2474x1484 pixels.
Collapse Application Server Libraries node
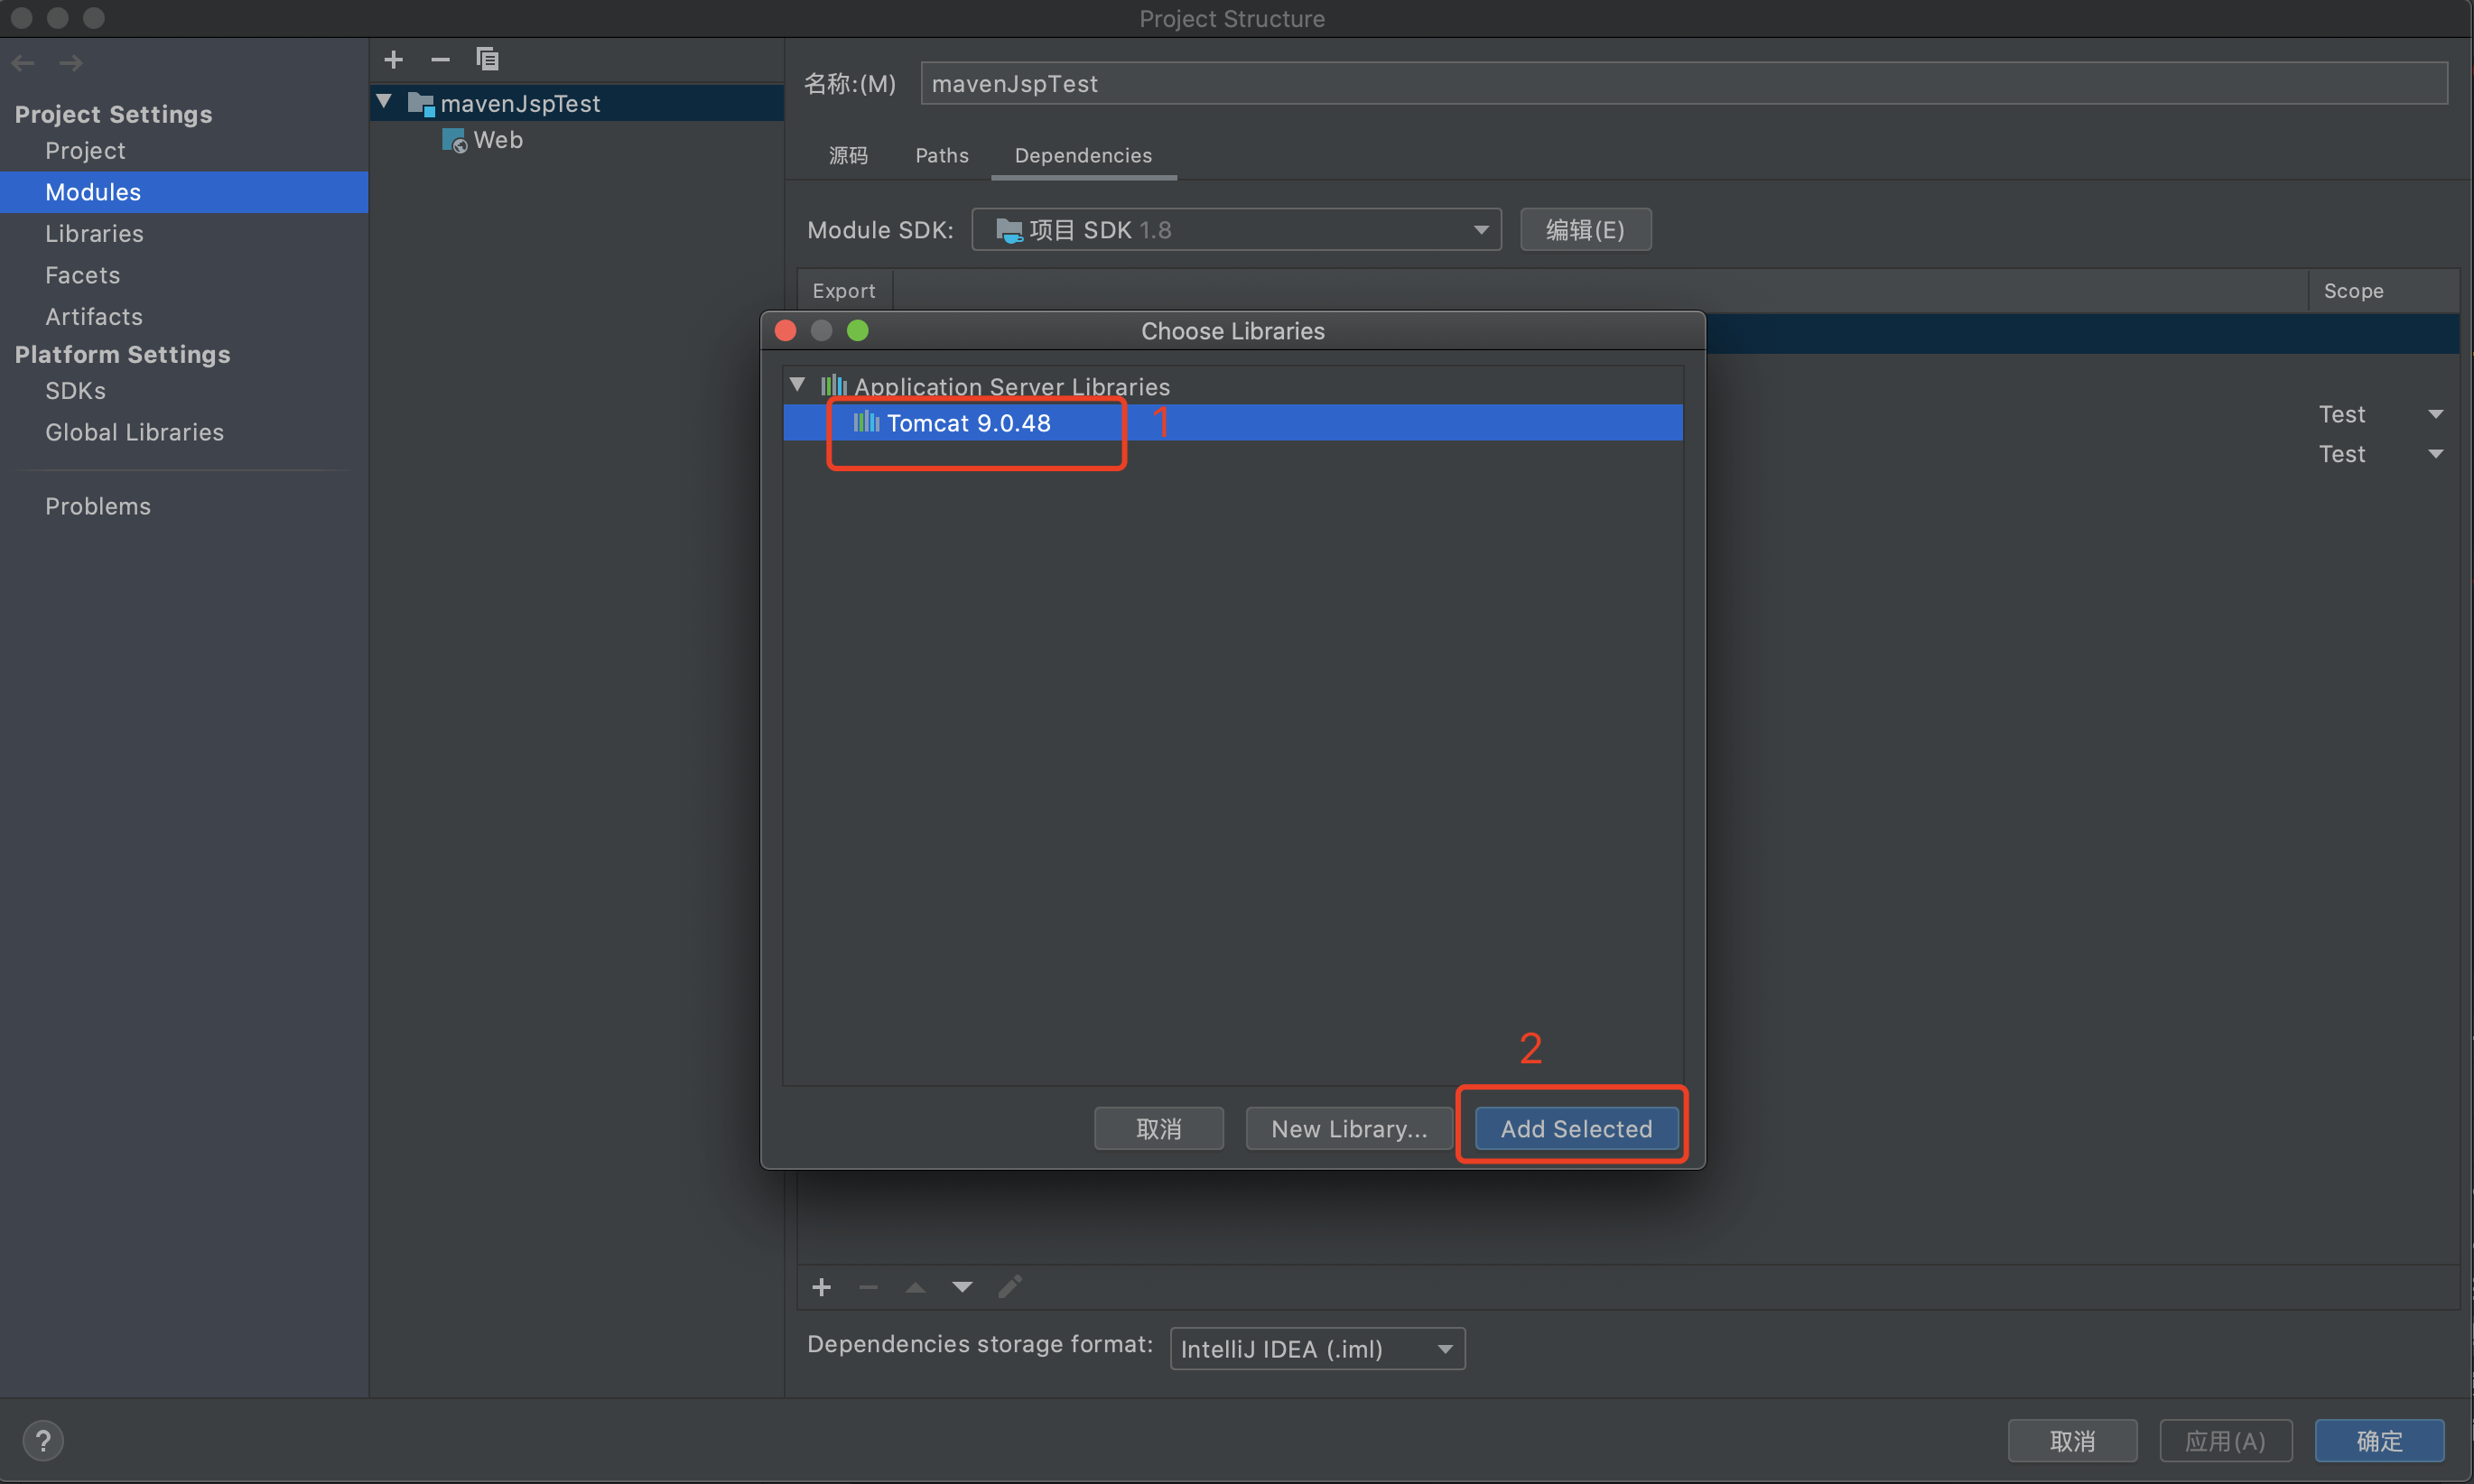pyautogui.click(x=797, y=385)
